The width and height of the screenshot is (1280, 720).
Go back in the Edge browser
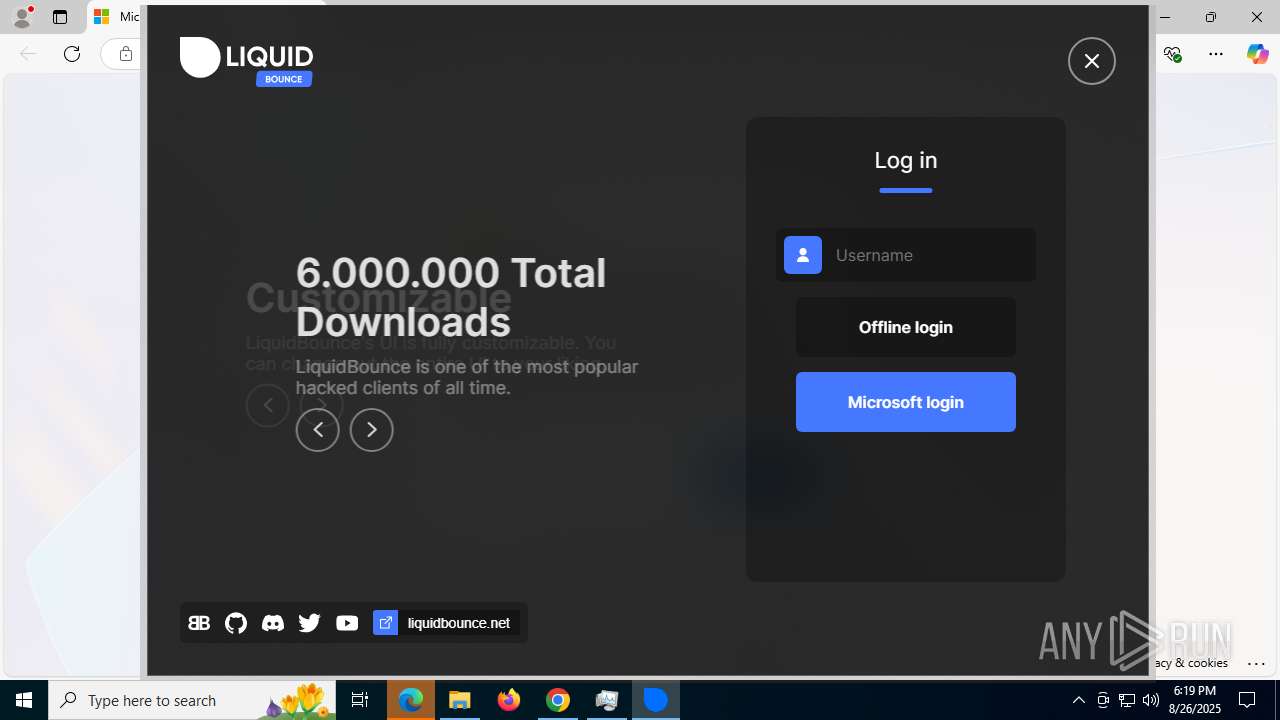click(x=28, y=54)
